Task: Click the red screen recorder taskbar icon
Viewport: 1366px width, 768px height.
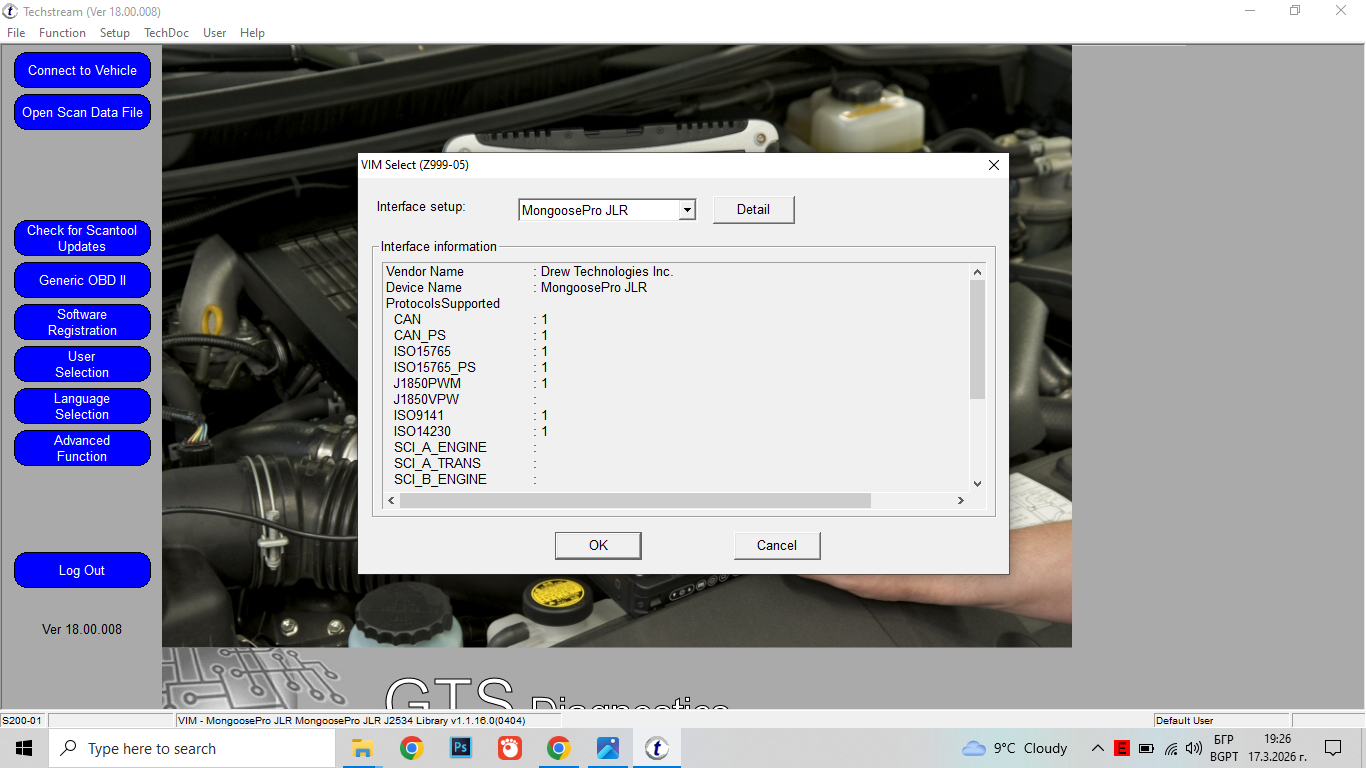Action: pos(510,748)
